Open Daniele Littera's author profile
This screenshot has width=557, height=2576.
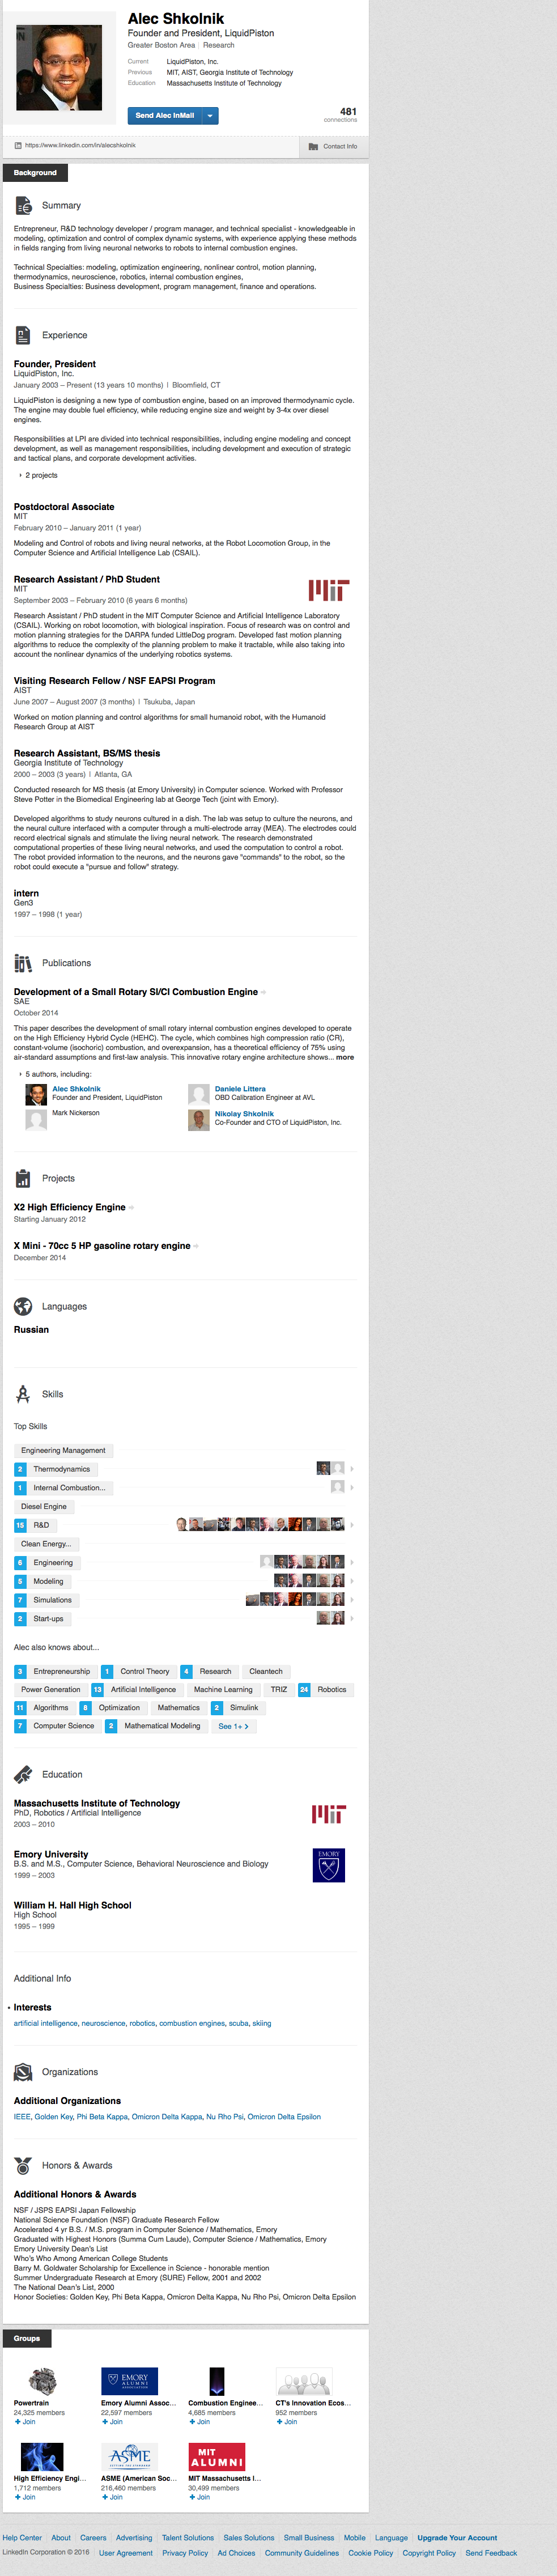(240, 1089)
